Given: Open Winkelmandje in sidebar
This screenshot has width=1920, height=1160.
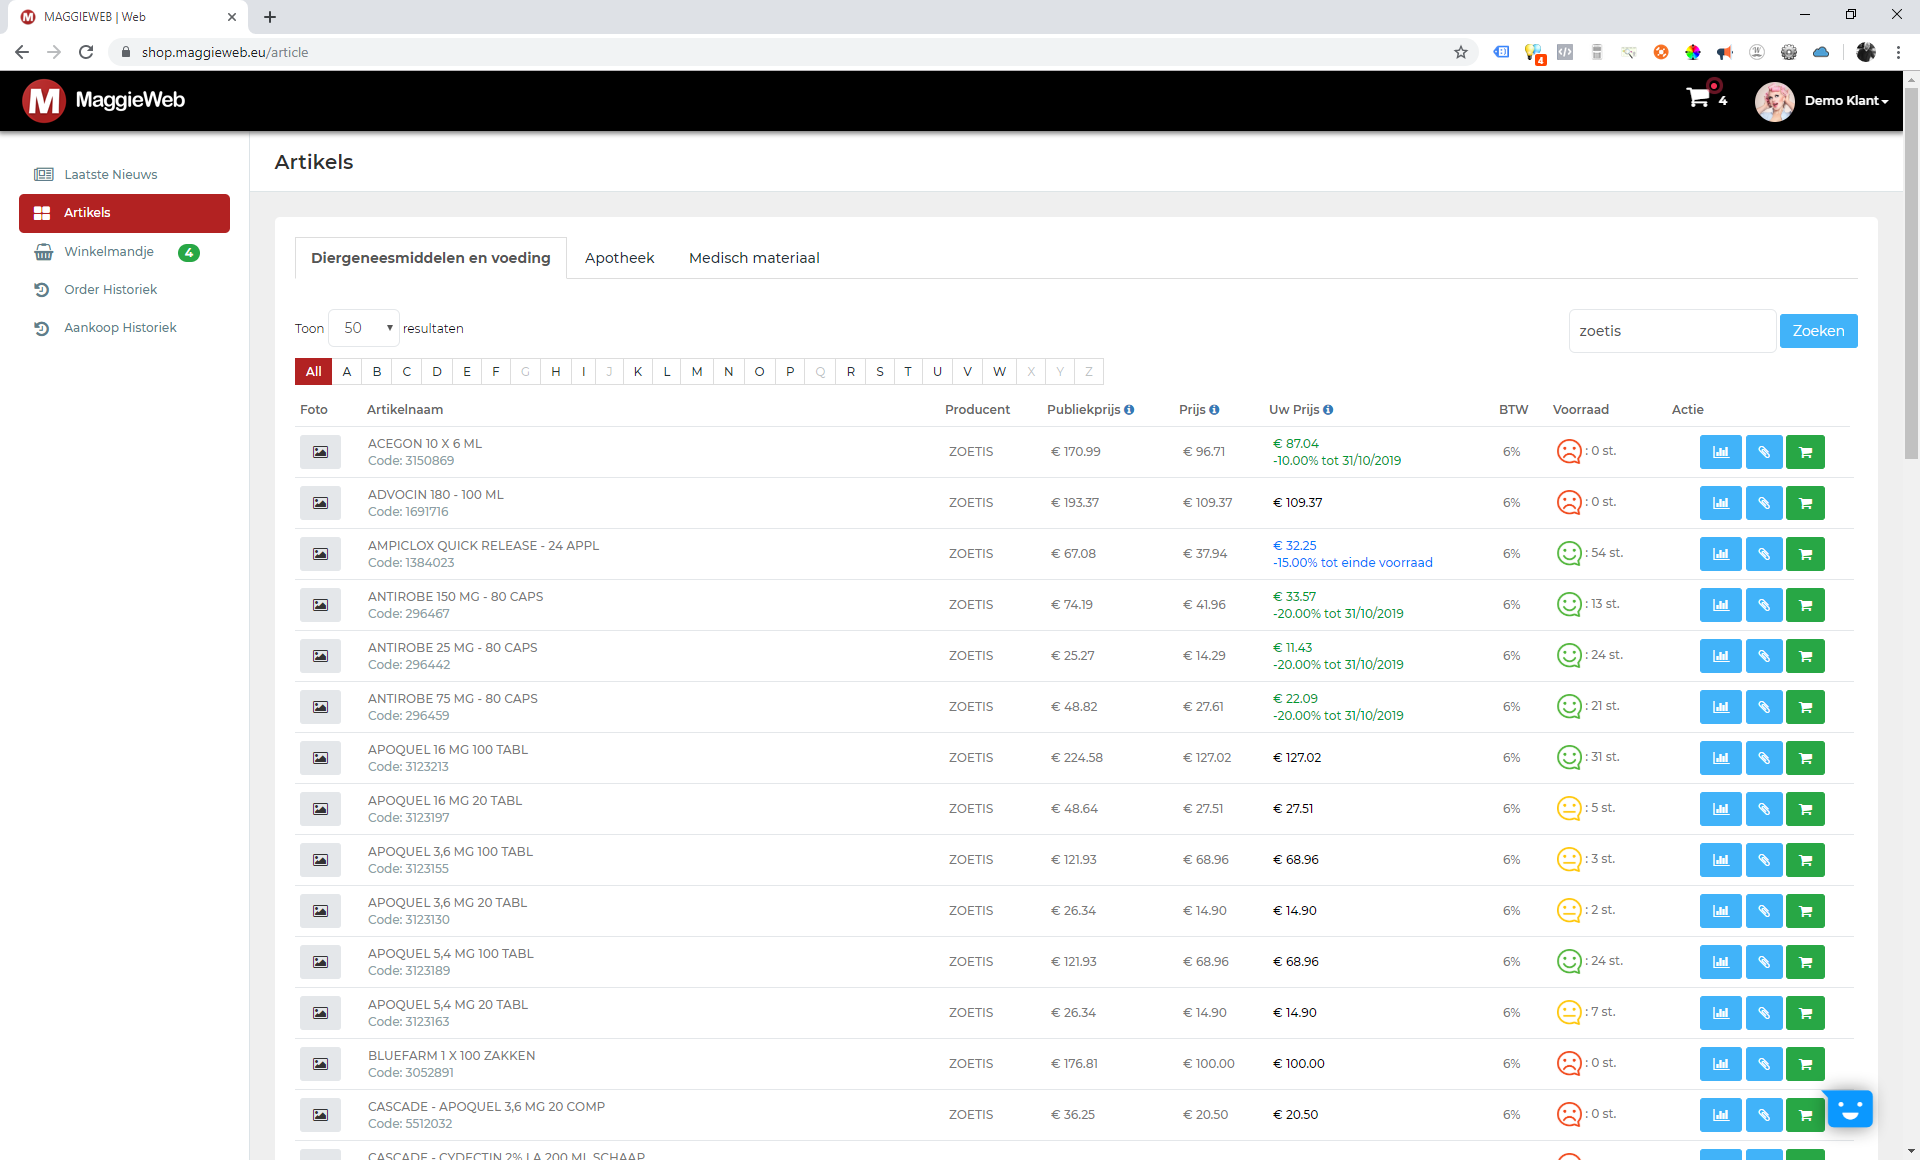Looking at the screenshot, I should (109, 252).
